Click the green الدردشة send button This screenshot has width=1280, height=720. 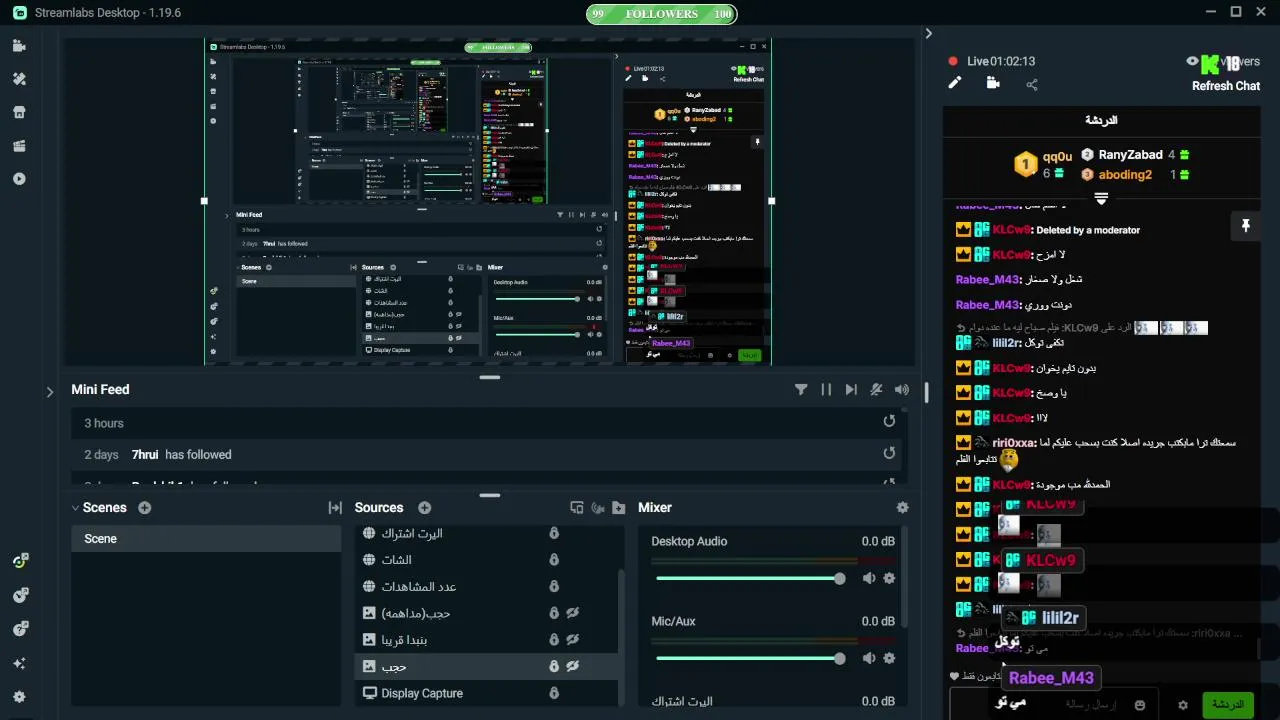(1227, 705)
